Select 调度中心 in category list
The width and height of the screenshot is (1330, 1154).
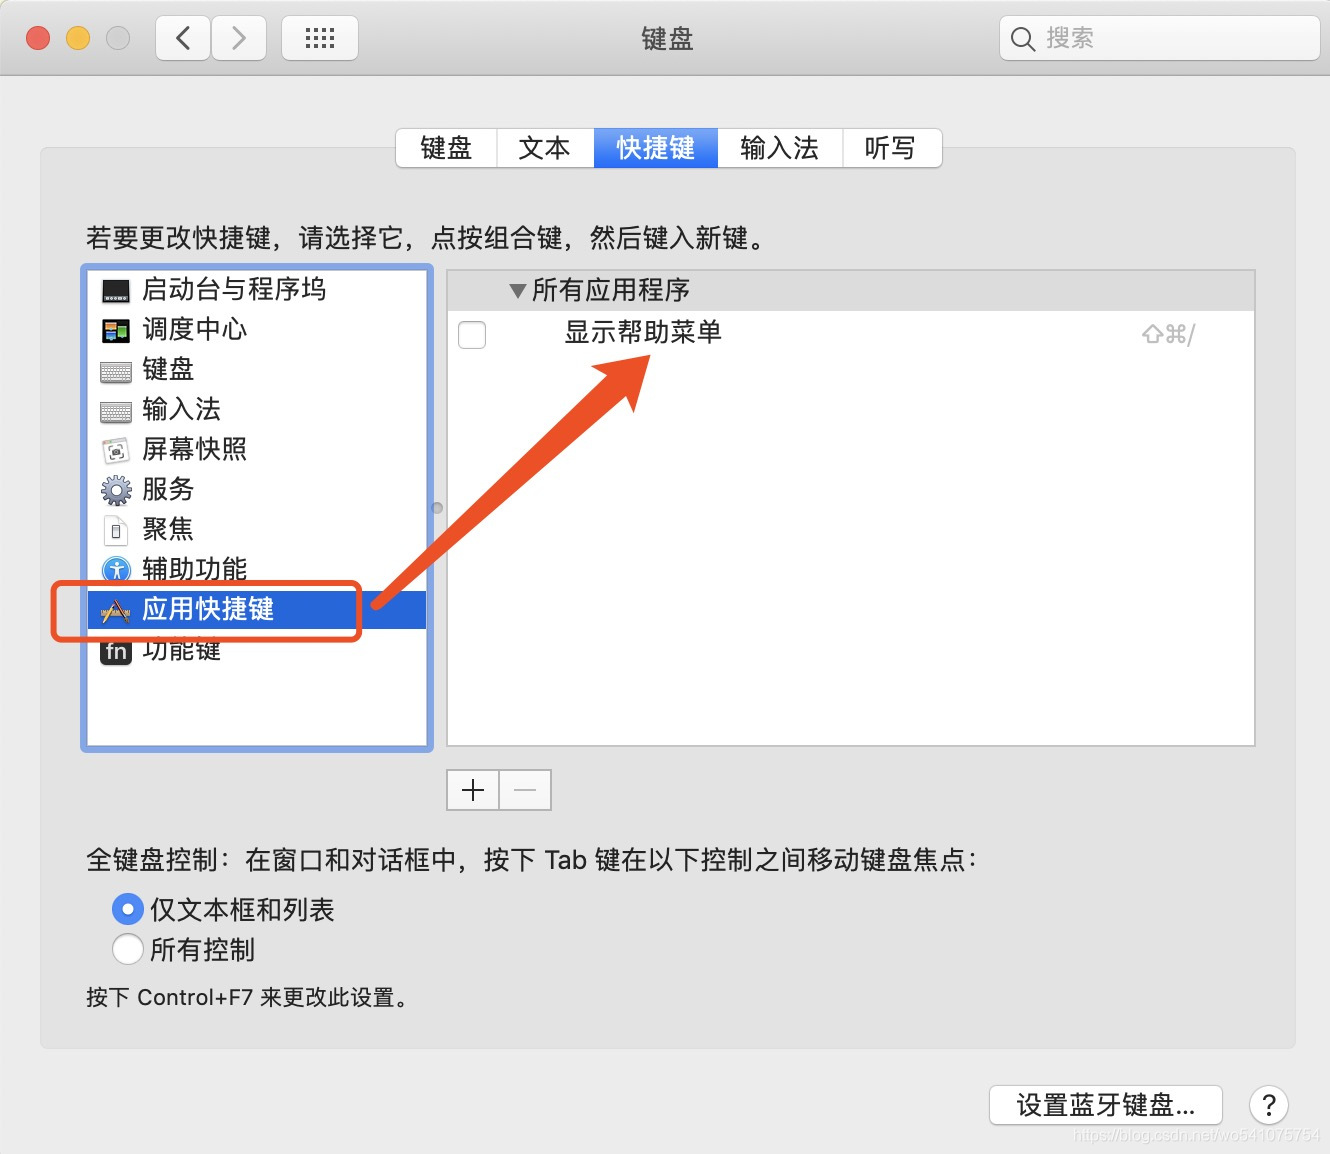click(257, 330)
